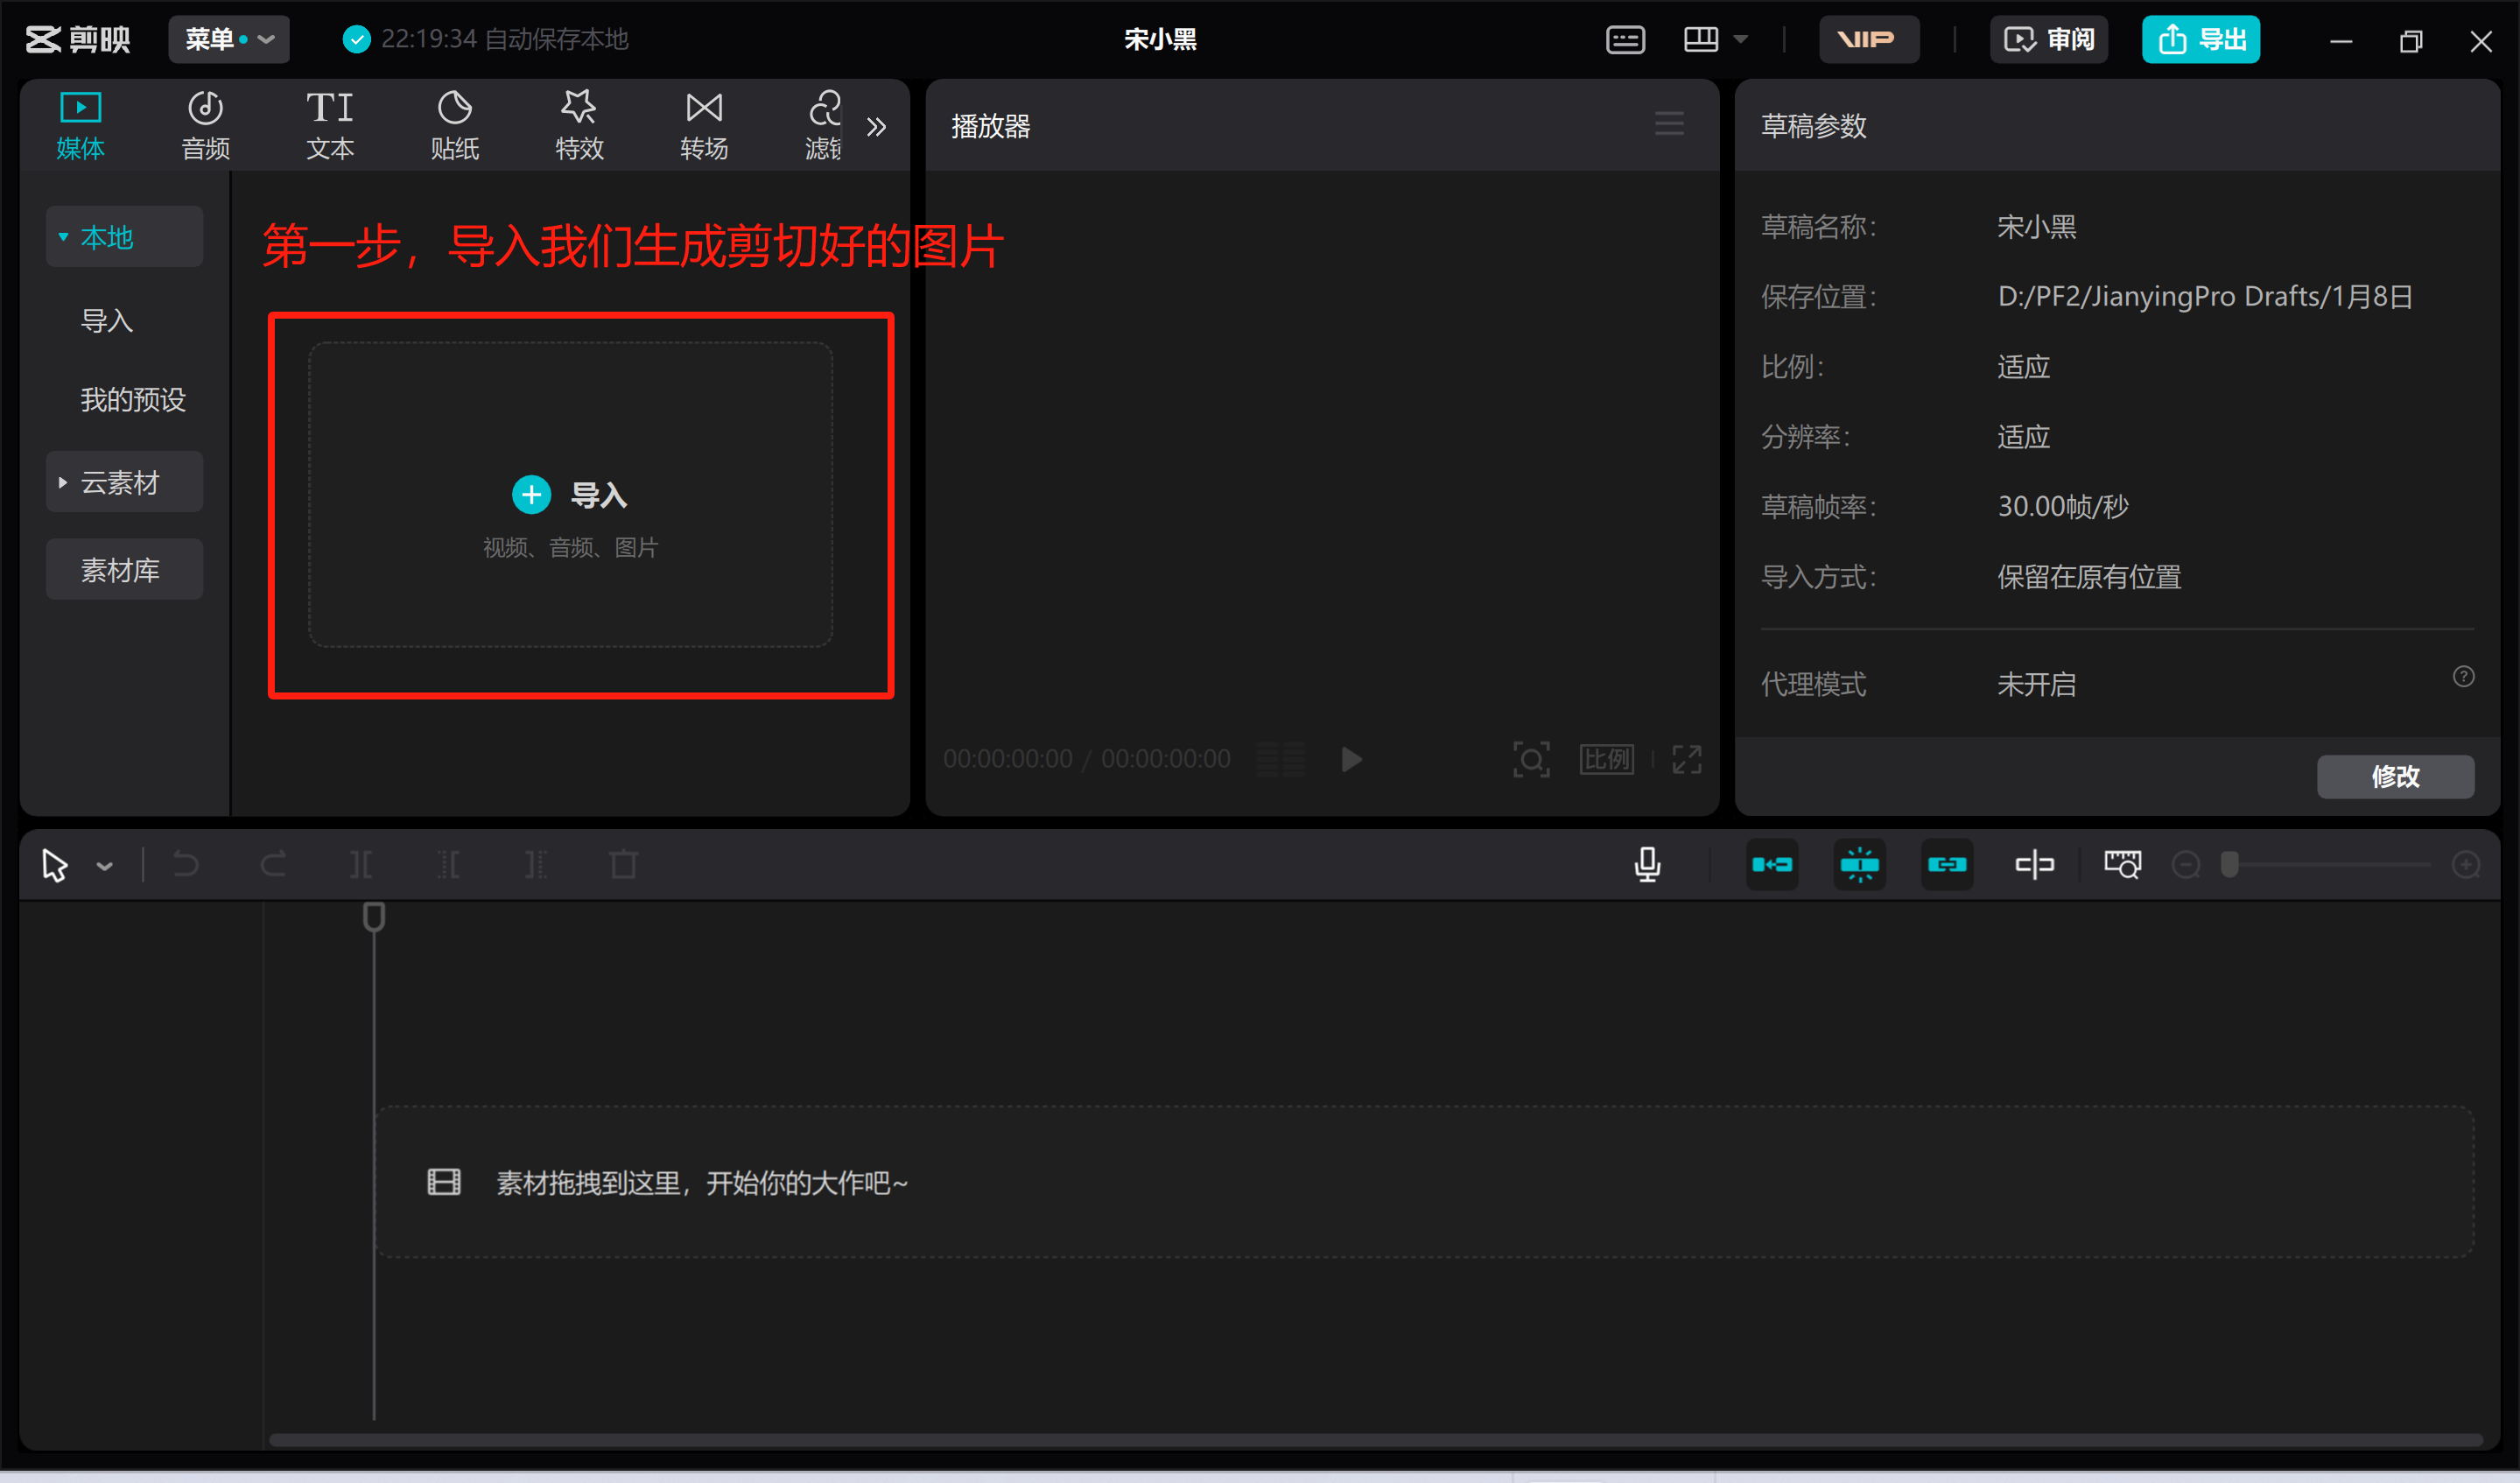2520x1483 pixels.
Task: Open the 特效 effects tab
Action: (x=580, y=126)
